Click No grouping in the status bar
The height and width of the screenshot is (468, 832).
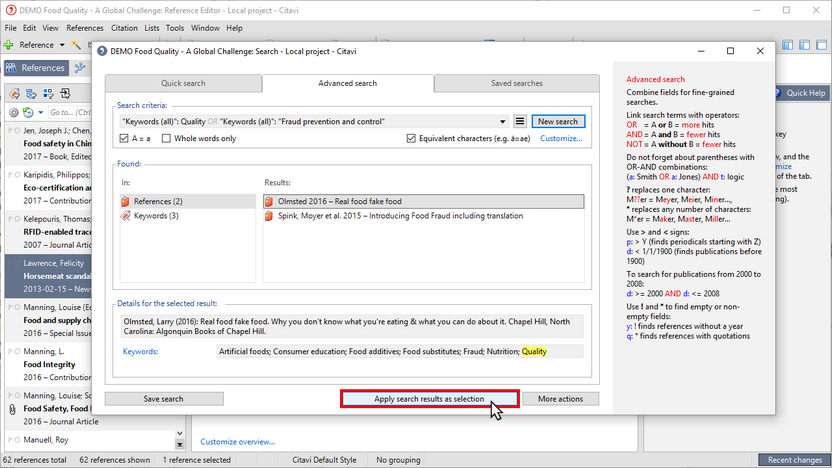click(398, 460)
